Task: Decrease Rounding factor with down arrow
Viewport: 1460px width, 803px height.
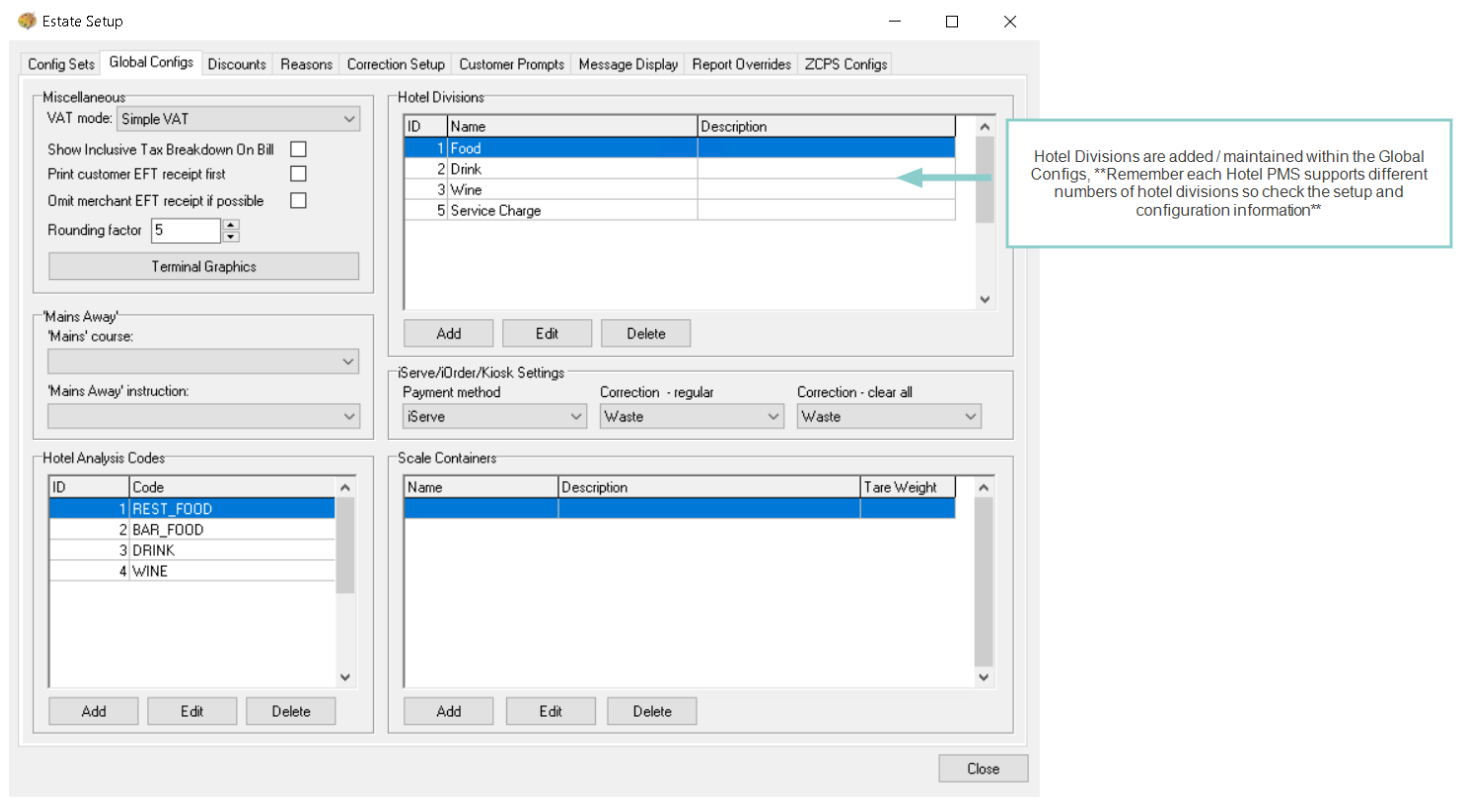Action: pyautogui.click(x=231, y=237)
